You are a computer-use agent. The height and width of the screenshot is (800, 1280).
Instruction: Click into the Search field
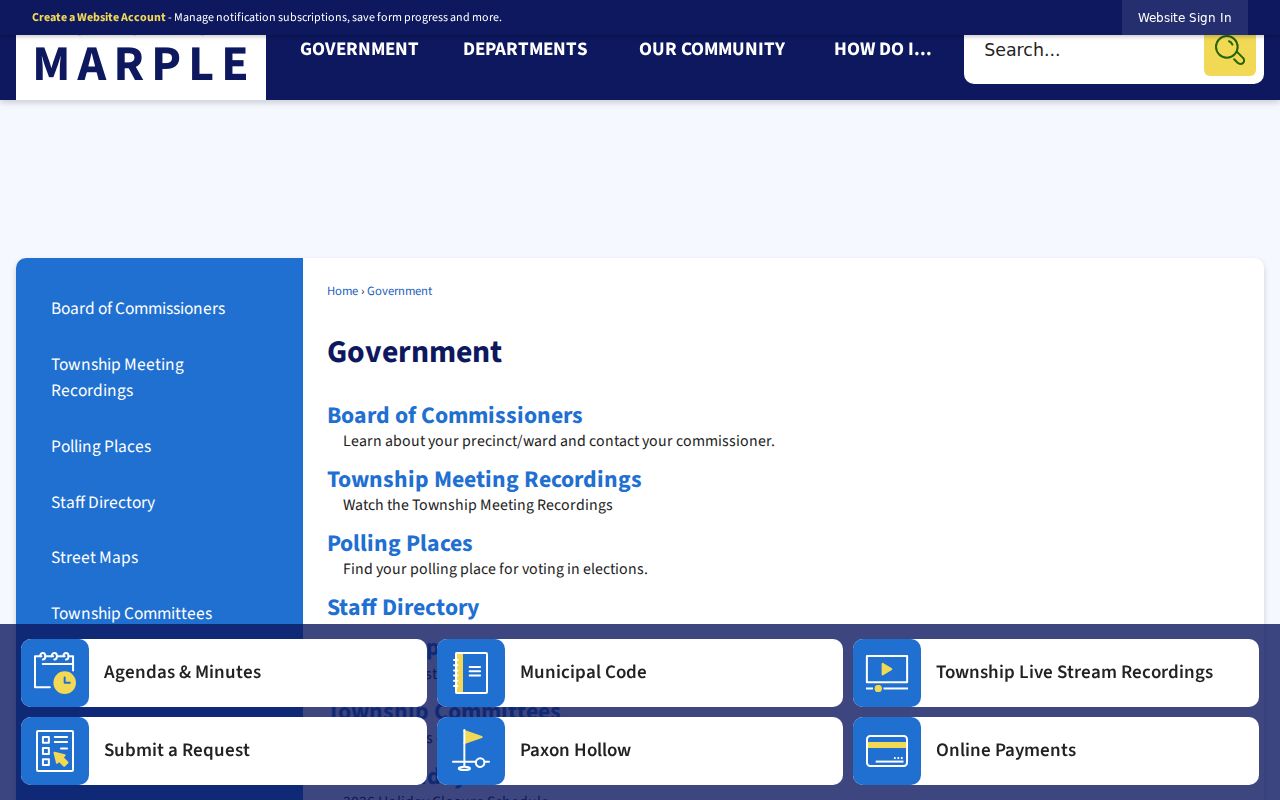1084,50
